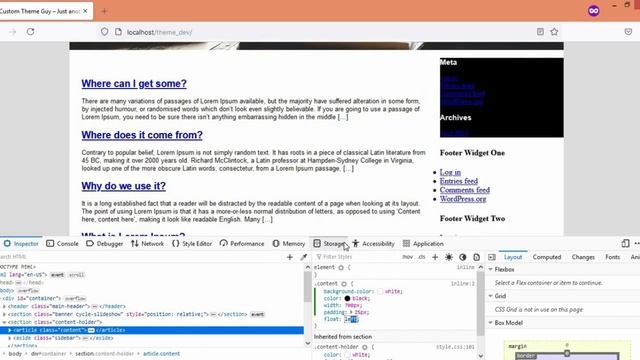Open 'Why do we use it?' post
Screen dimensions: 640x360
pos(123,186)
